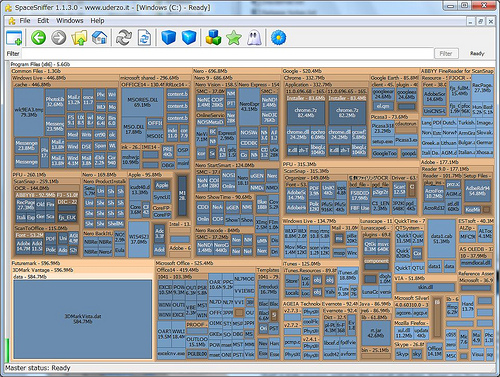This screenshot has width=500, height=377.
Task: Go forward with the grey arrow
Action: 59,37
